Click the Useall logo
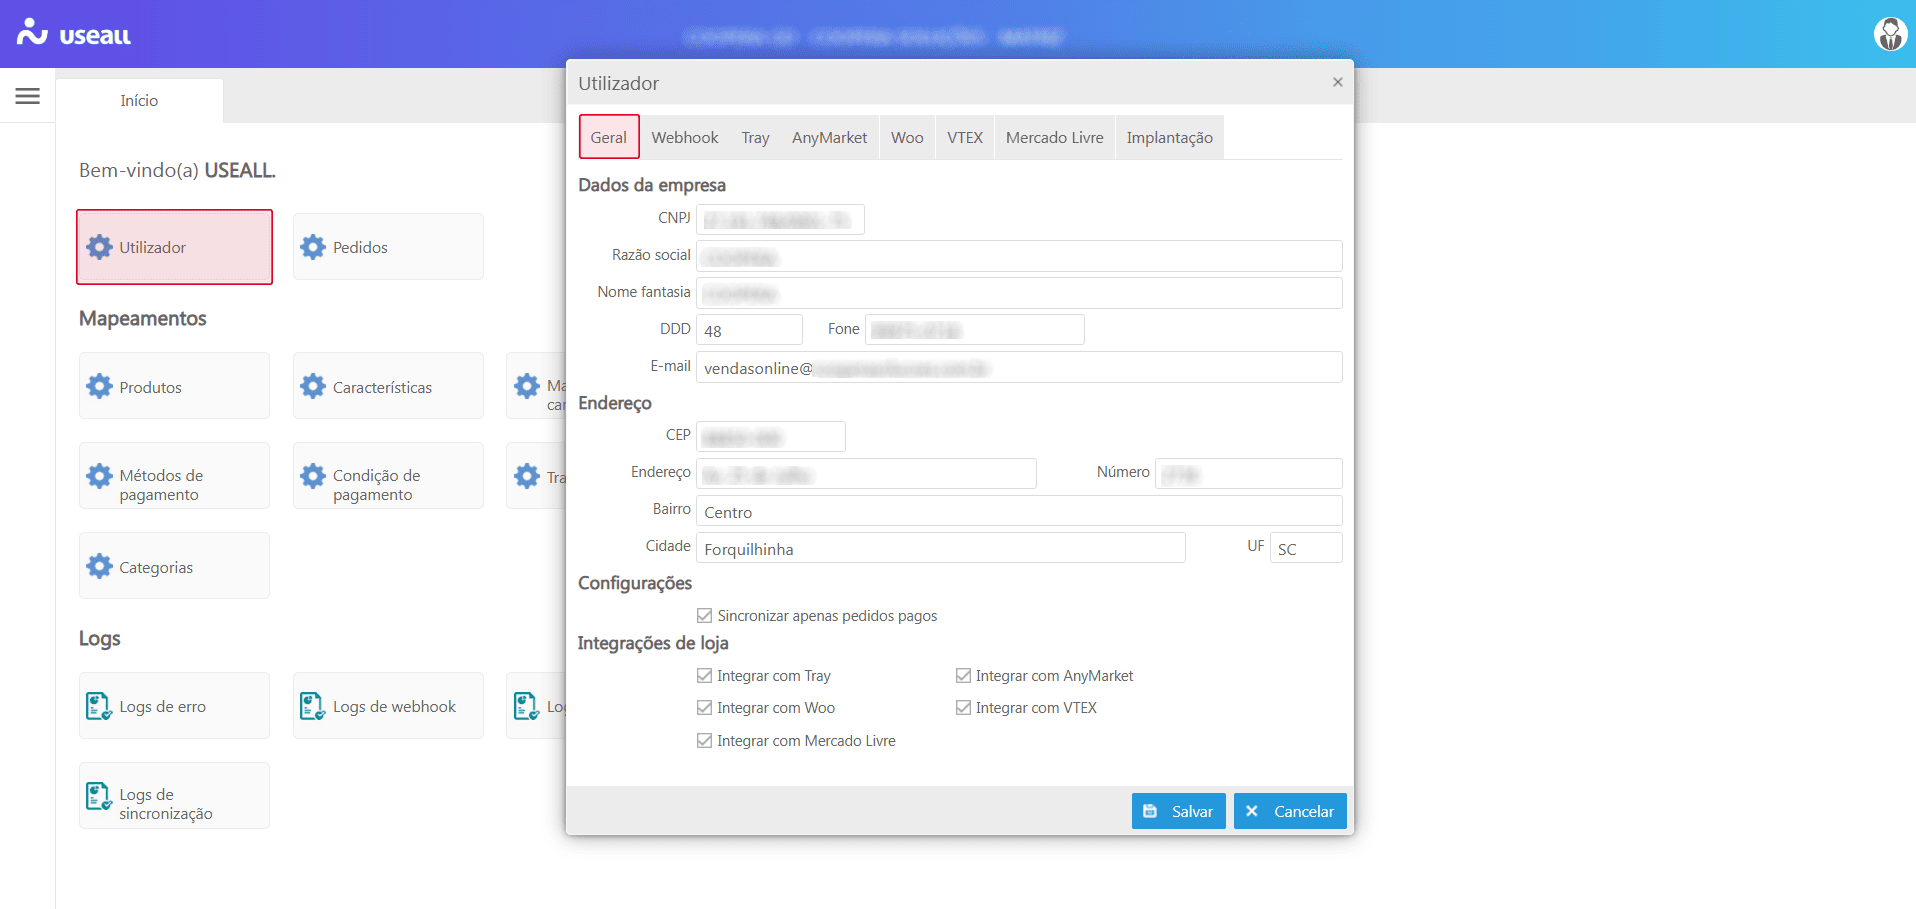 pos(74,34)
